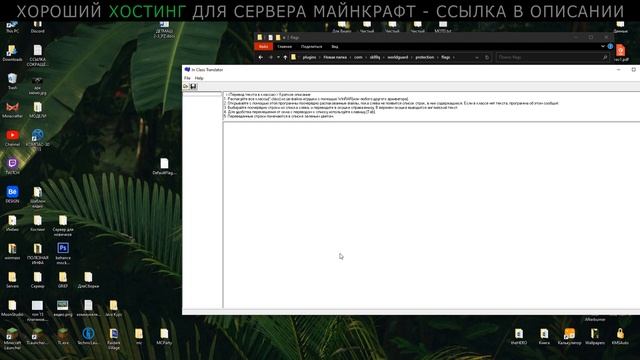Select the Trash recycle bin desktop icon
The image size is (640, 360).
pyautogui.click(x=12, y=82)
